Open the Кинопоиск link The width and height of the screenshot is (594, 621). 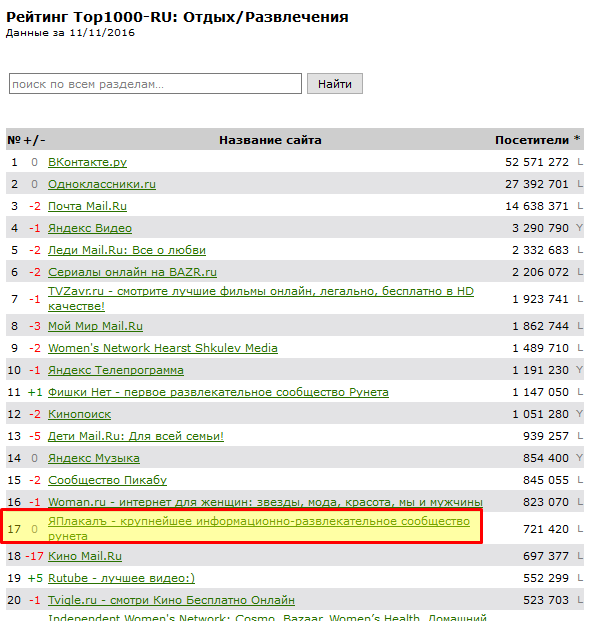[x=79, y=414]
